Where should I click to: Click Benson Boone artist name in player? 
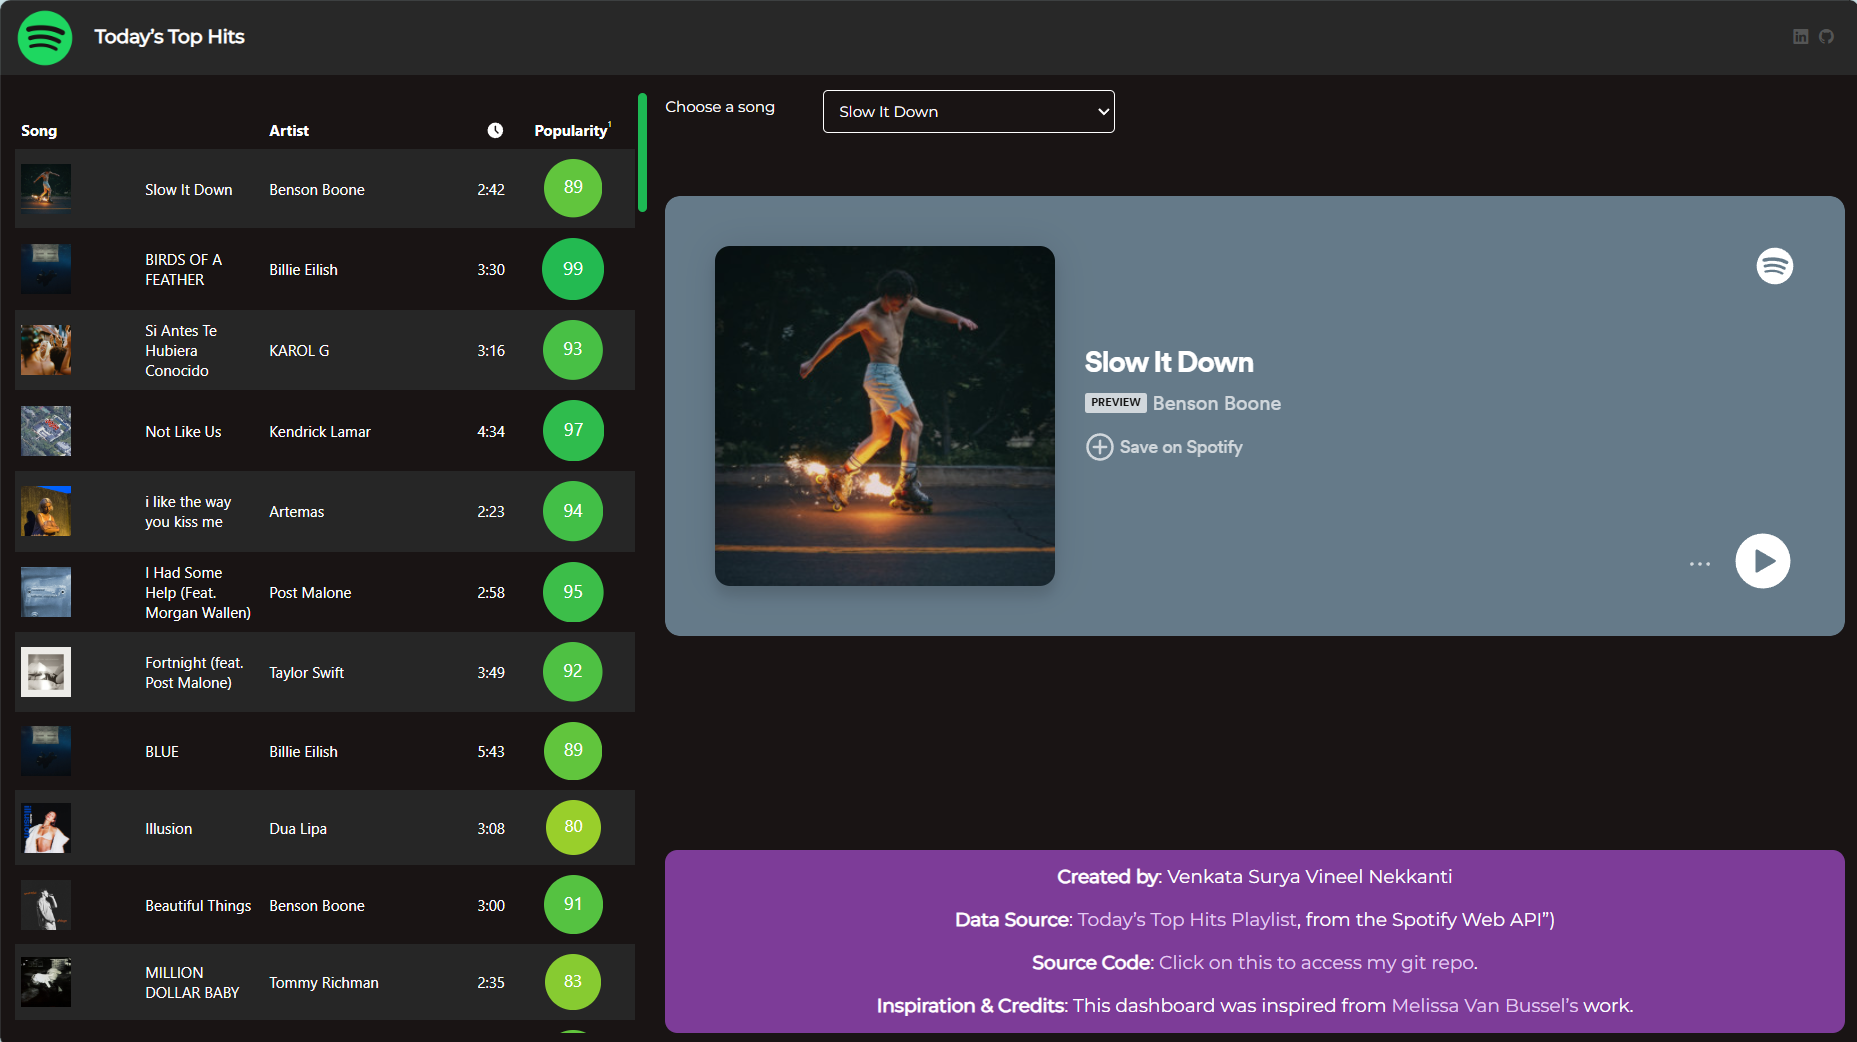[1217, 403]
